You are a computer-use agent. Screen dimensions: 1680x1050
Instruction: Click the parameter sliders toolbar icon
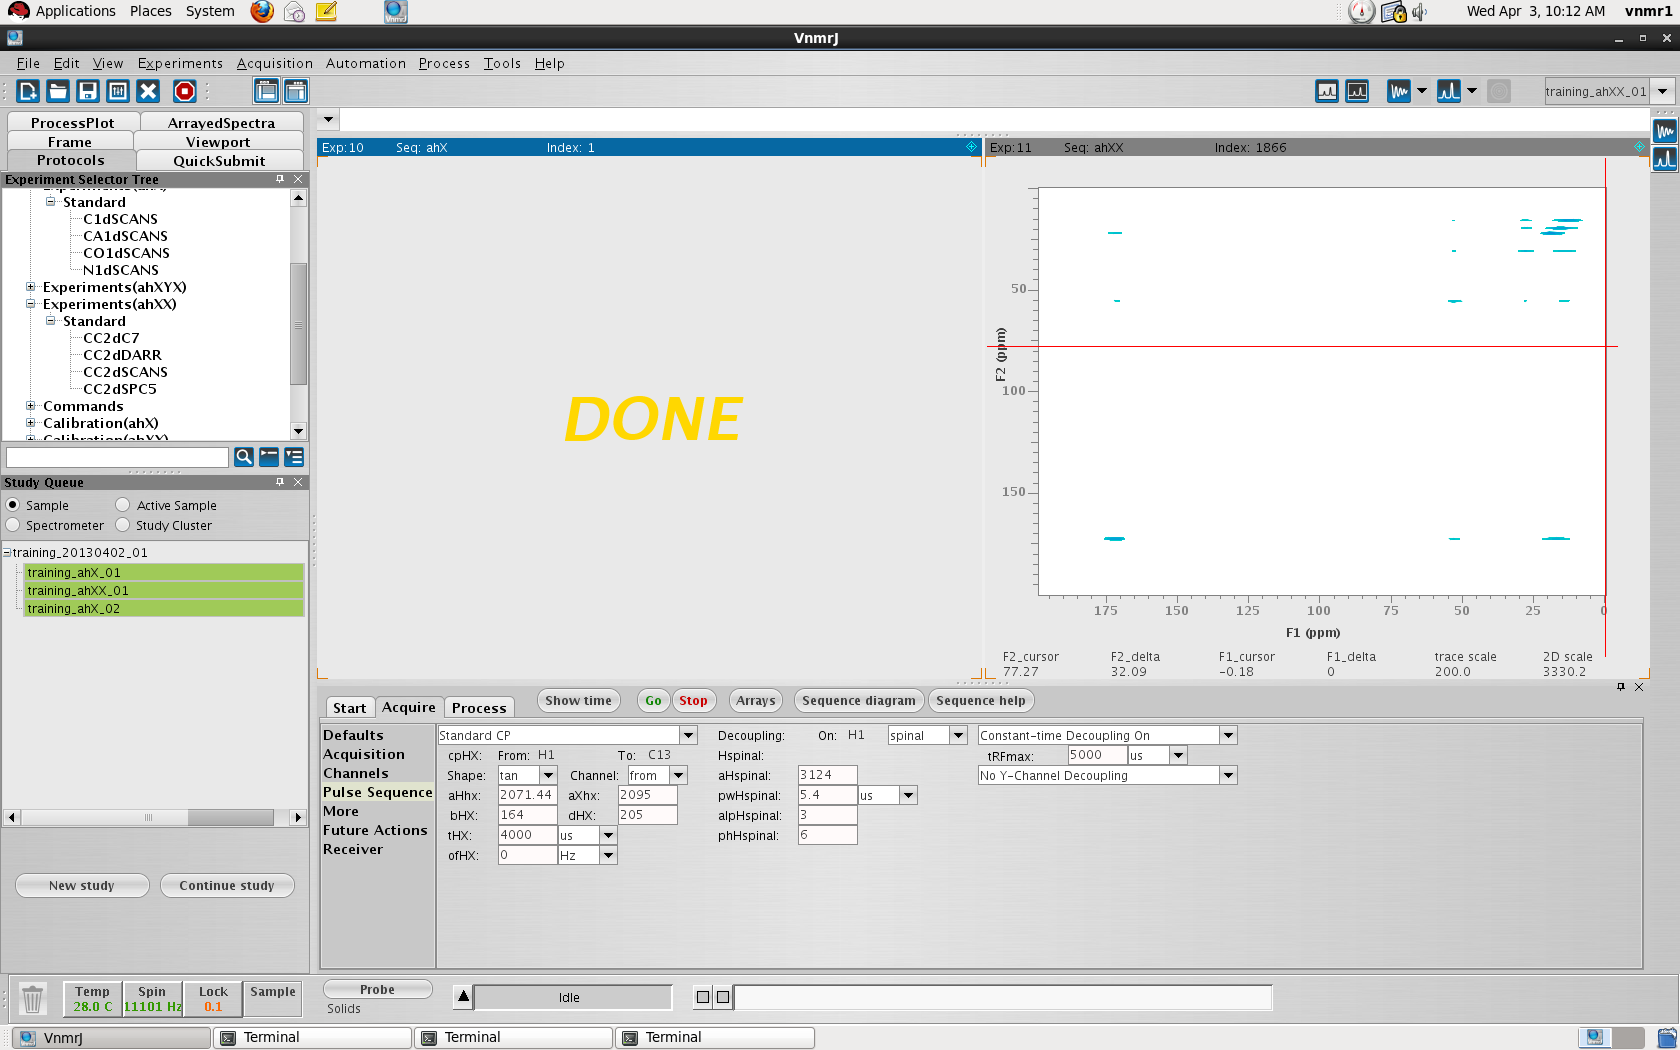click(118, 92)
